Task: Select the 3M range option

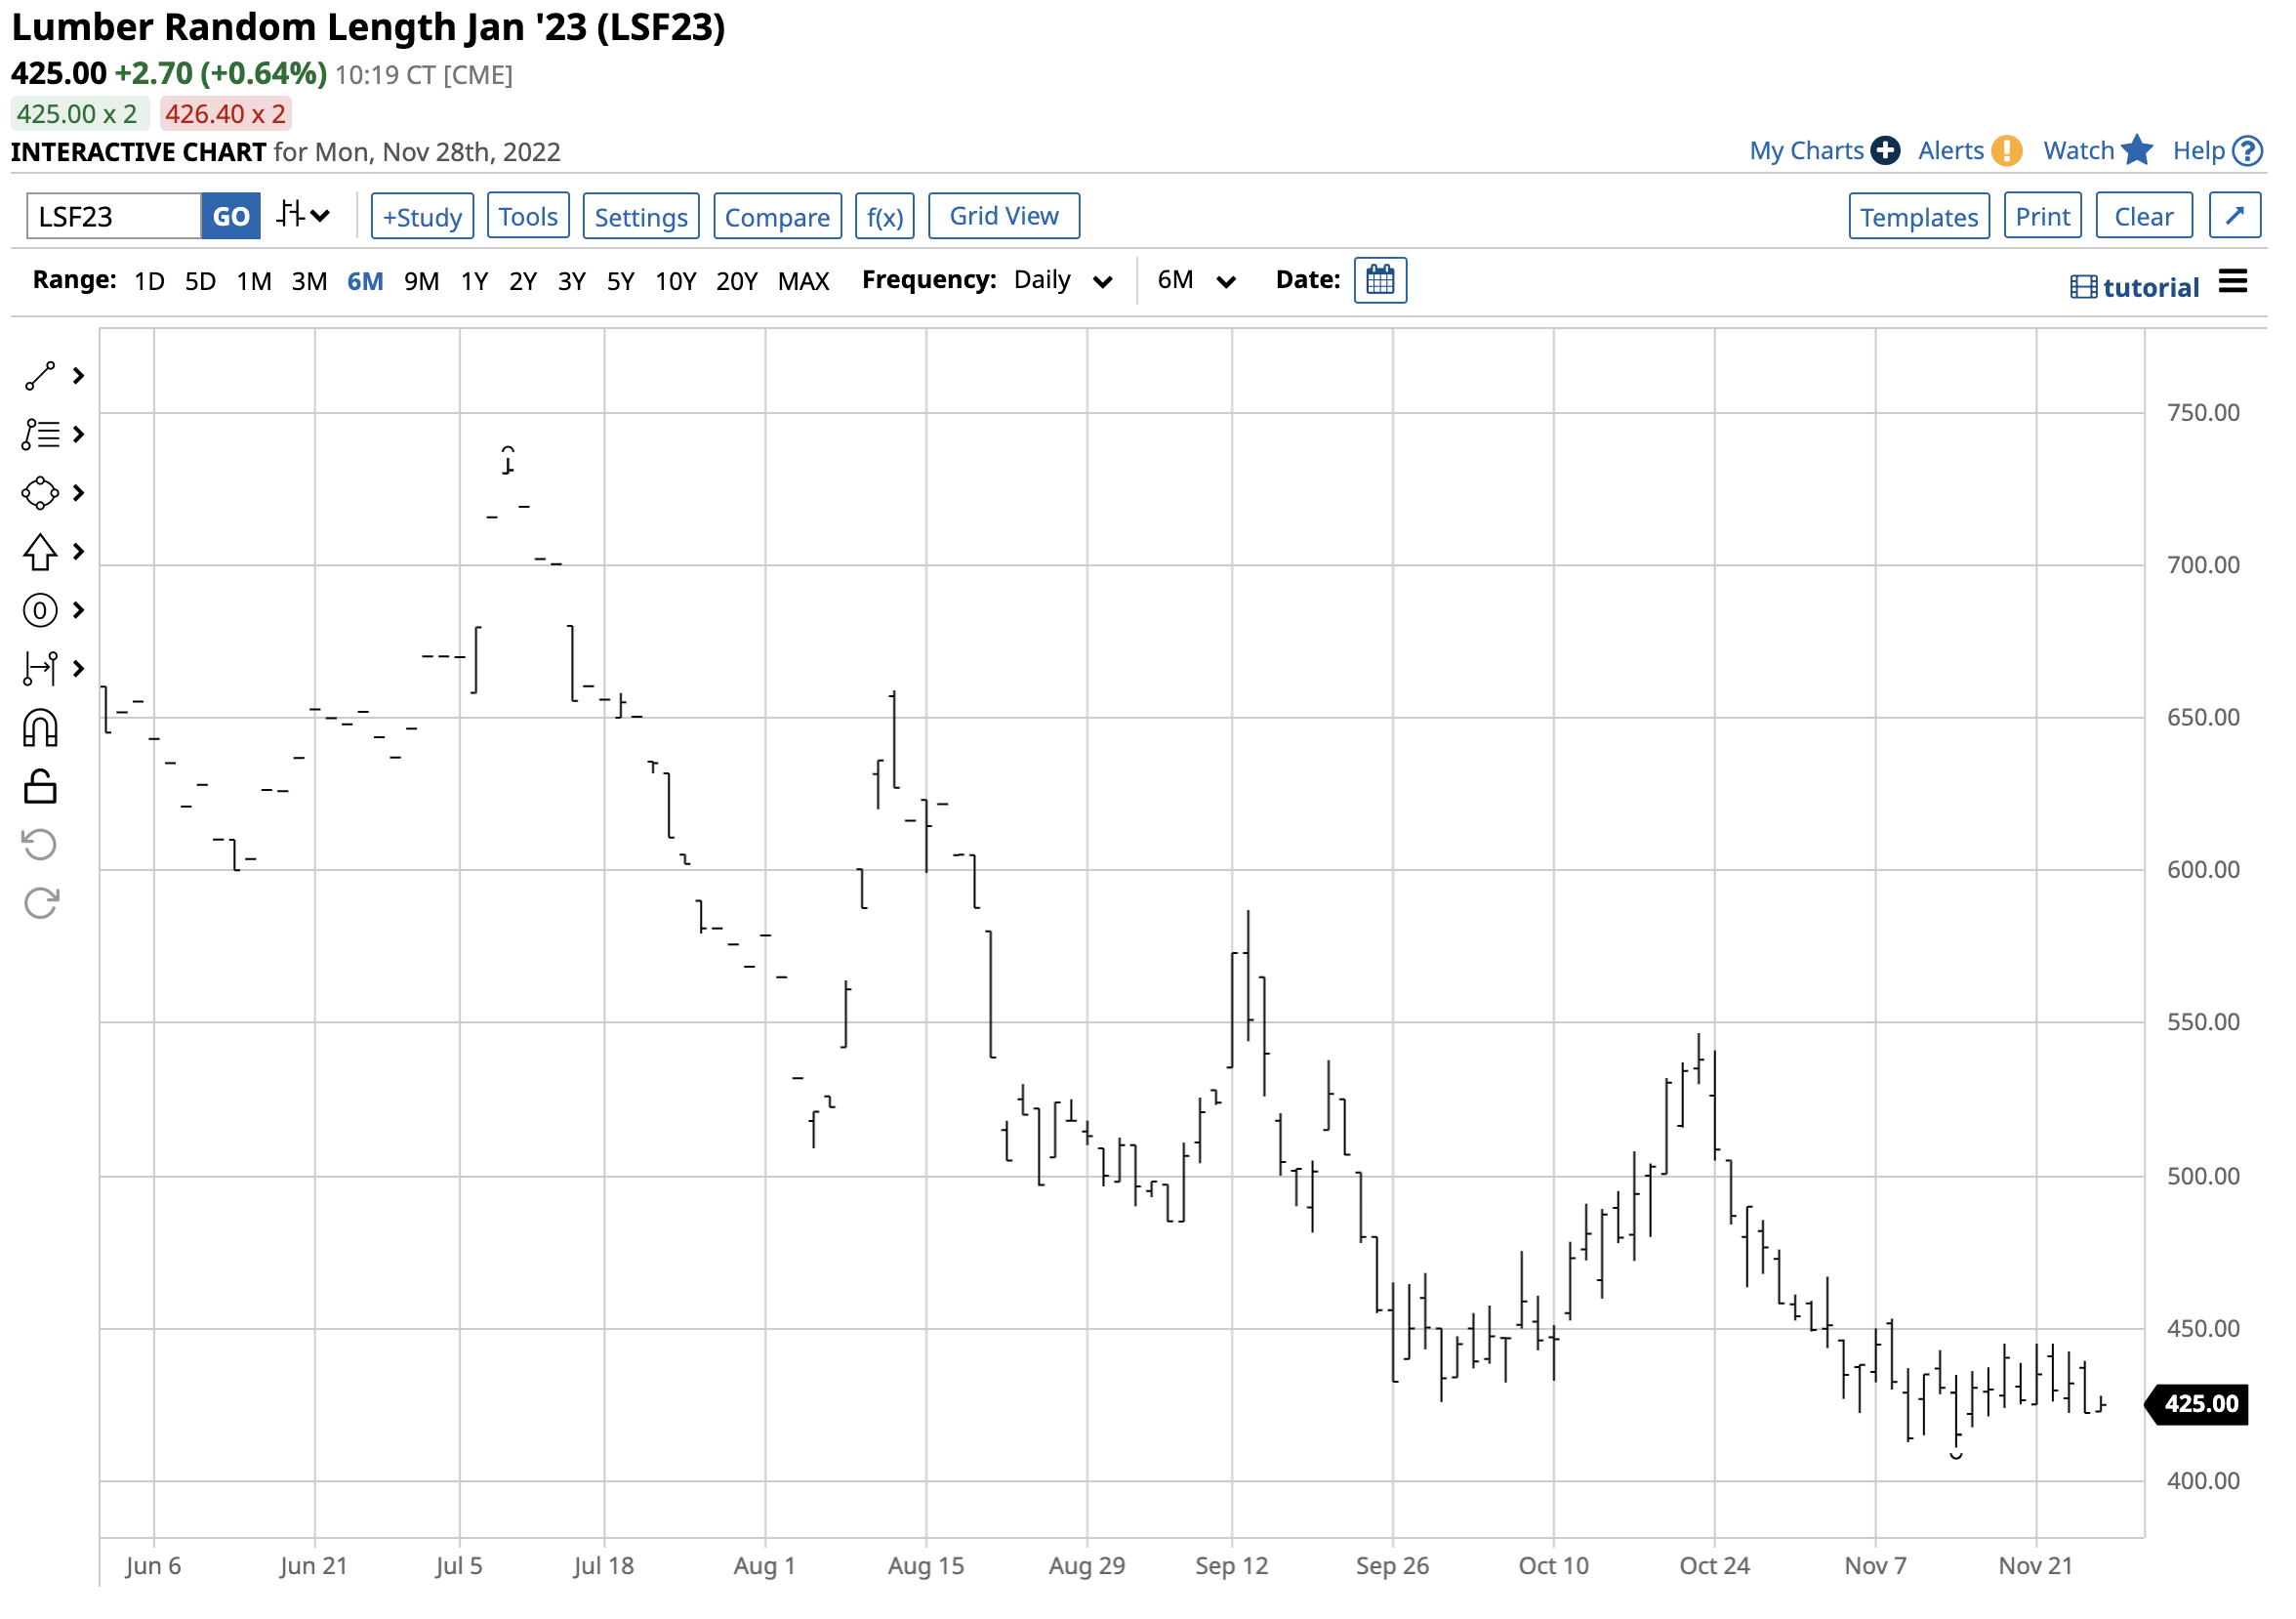Action: [x=309, y=282]
